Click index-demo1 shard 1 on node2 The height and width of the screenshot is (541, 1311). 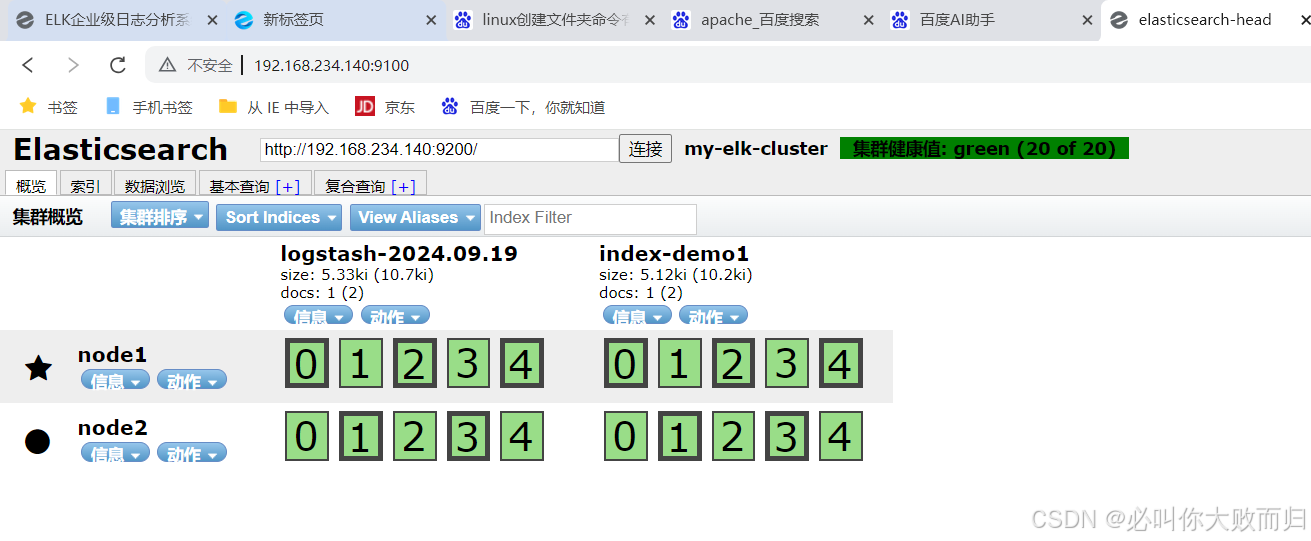pos(679,436)
